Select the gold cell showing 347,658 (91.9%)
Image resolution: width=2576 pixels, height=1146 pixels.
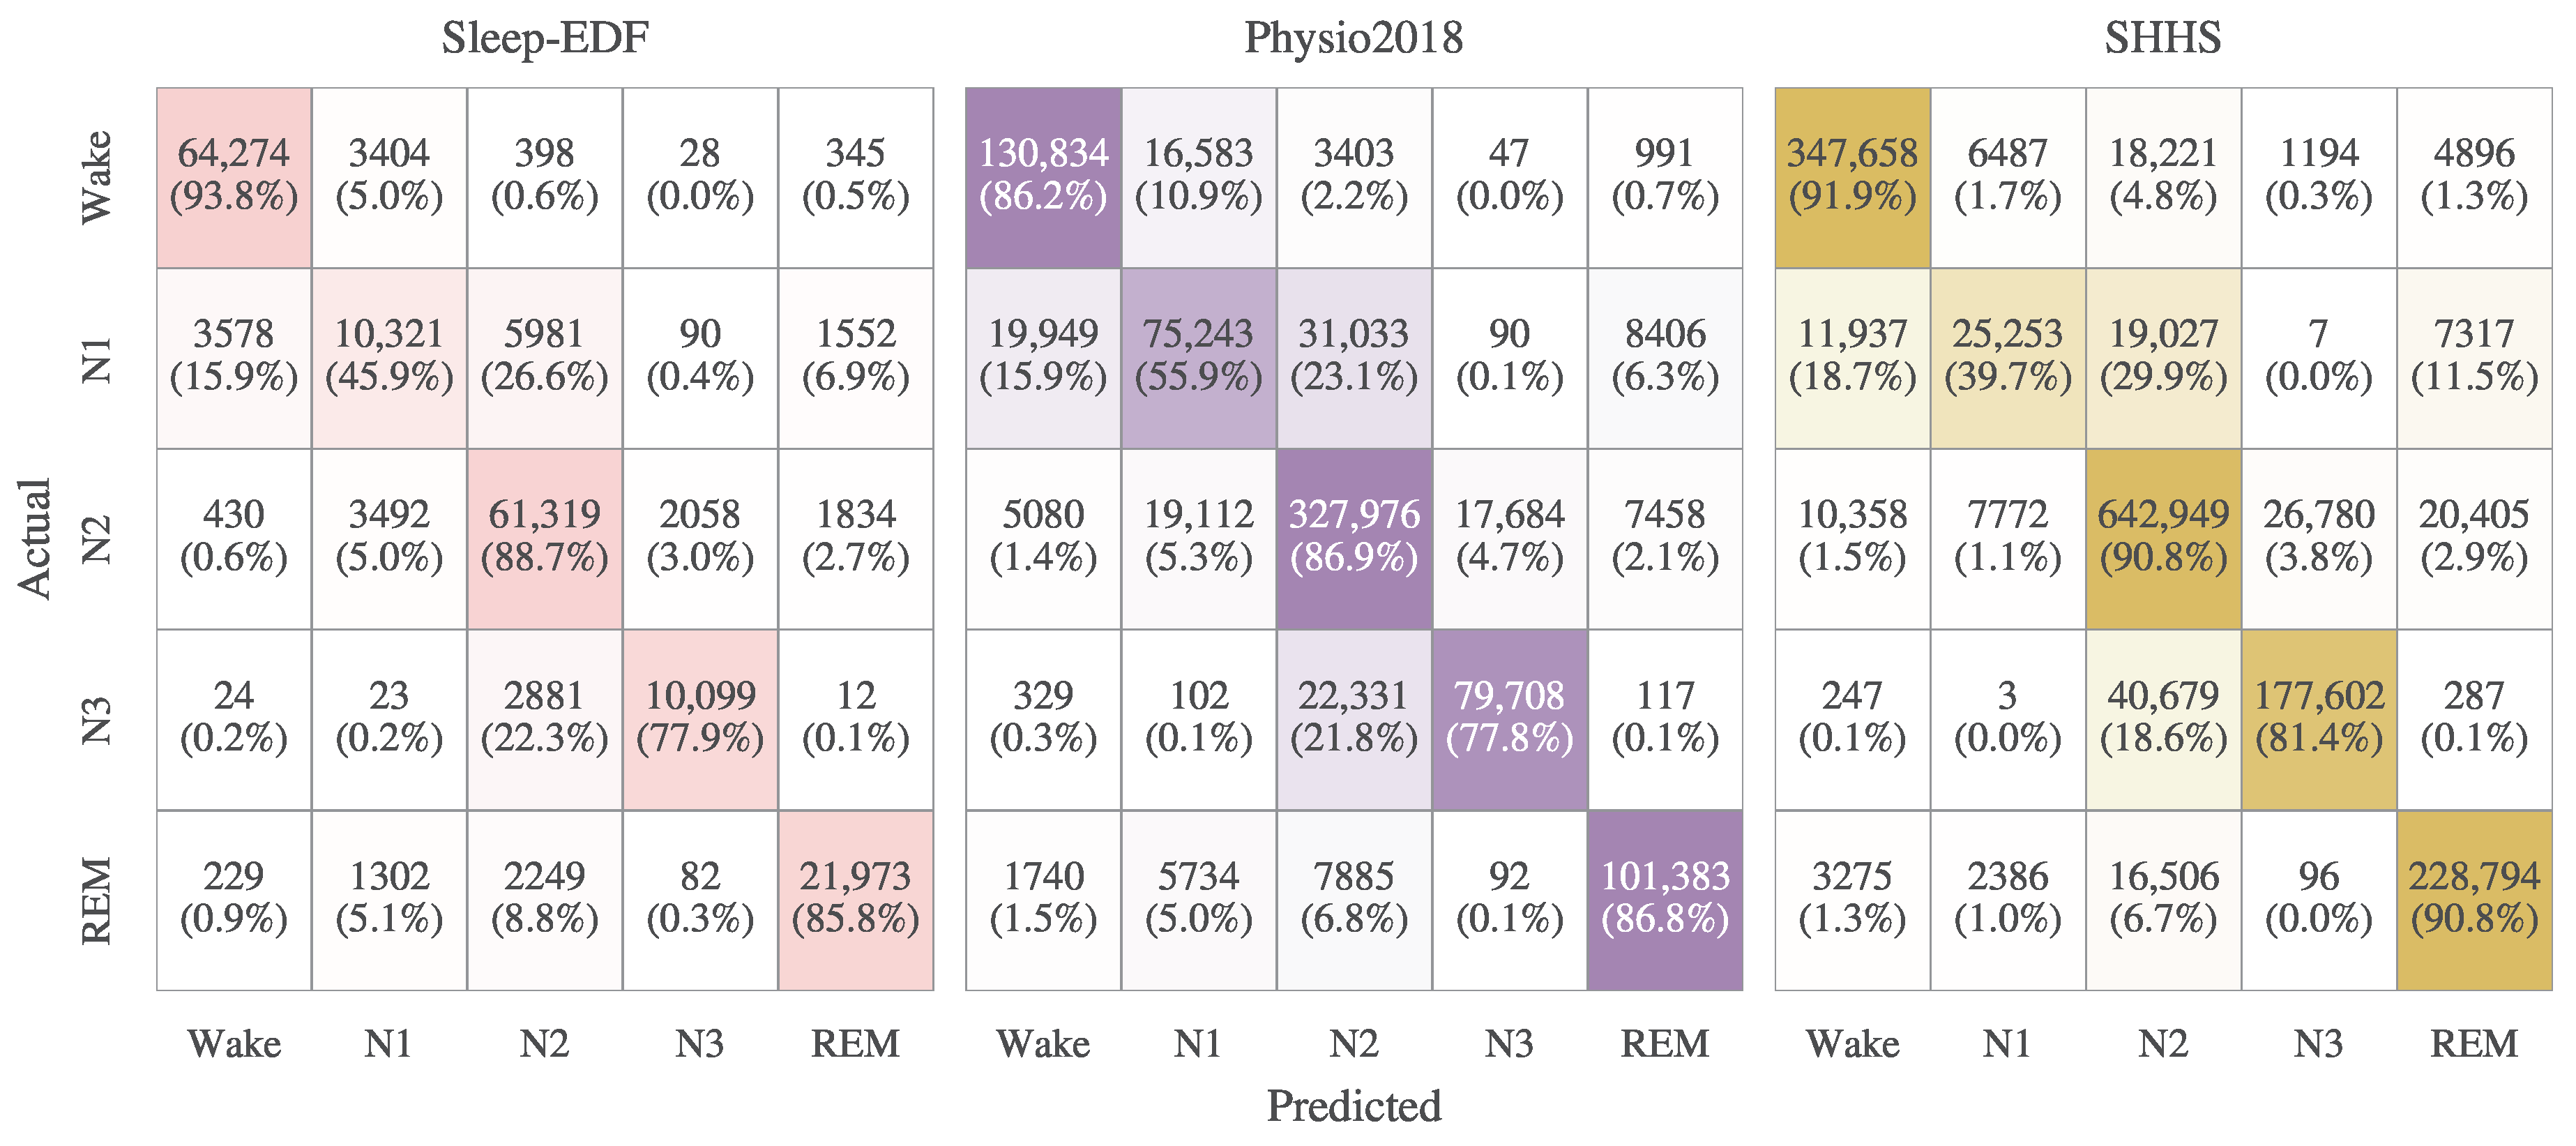tap(1852, 177)
